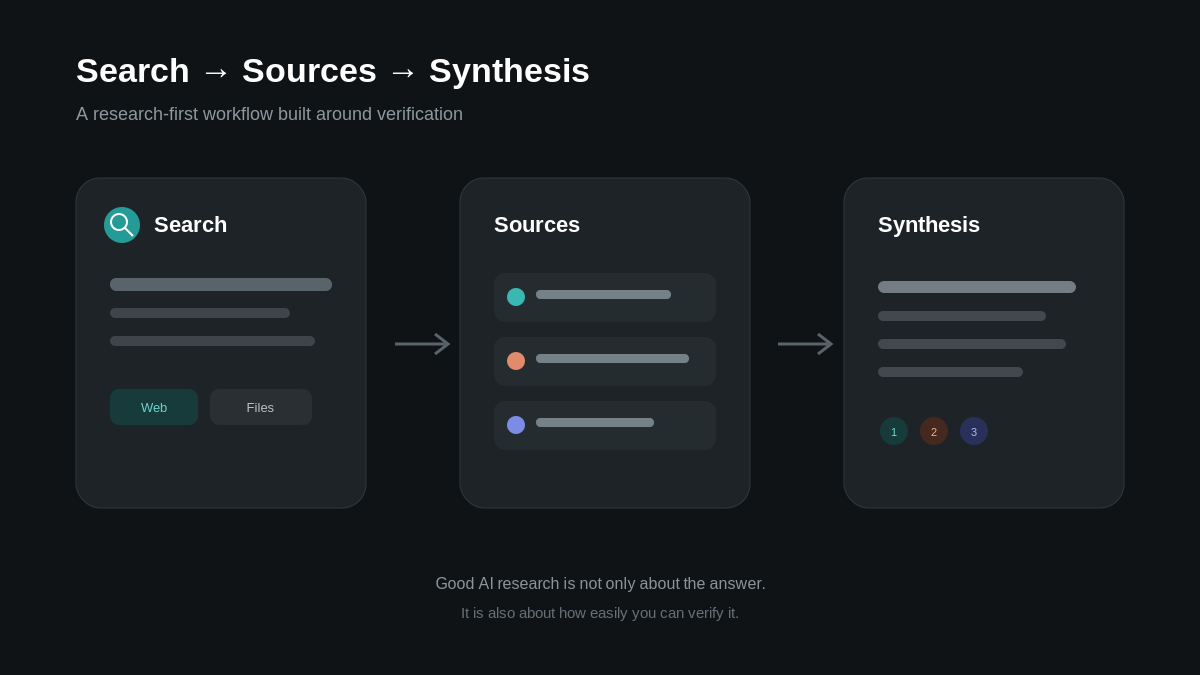Image resolution: width=1200 pixels, height=675 pixels.
Task: Click the teal magnifier Search icon
Action: 122,225
